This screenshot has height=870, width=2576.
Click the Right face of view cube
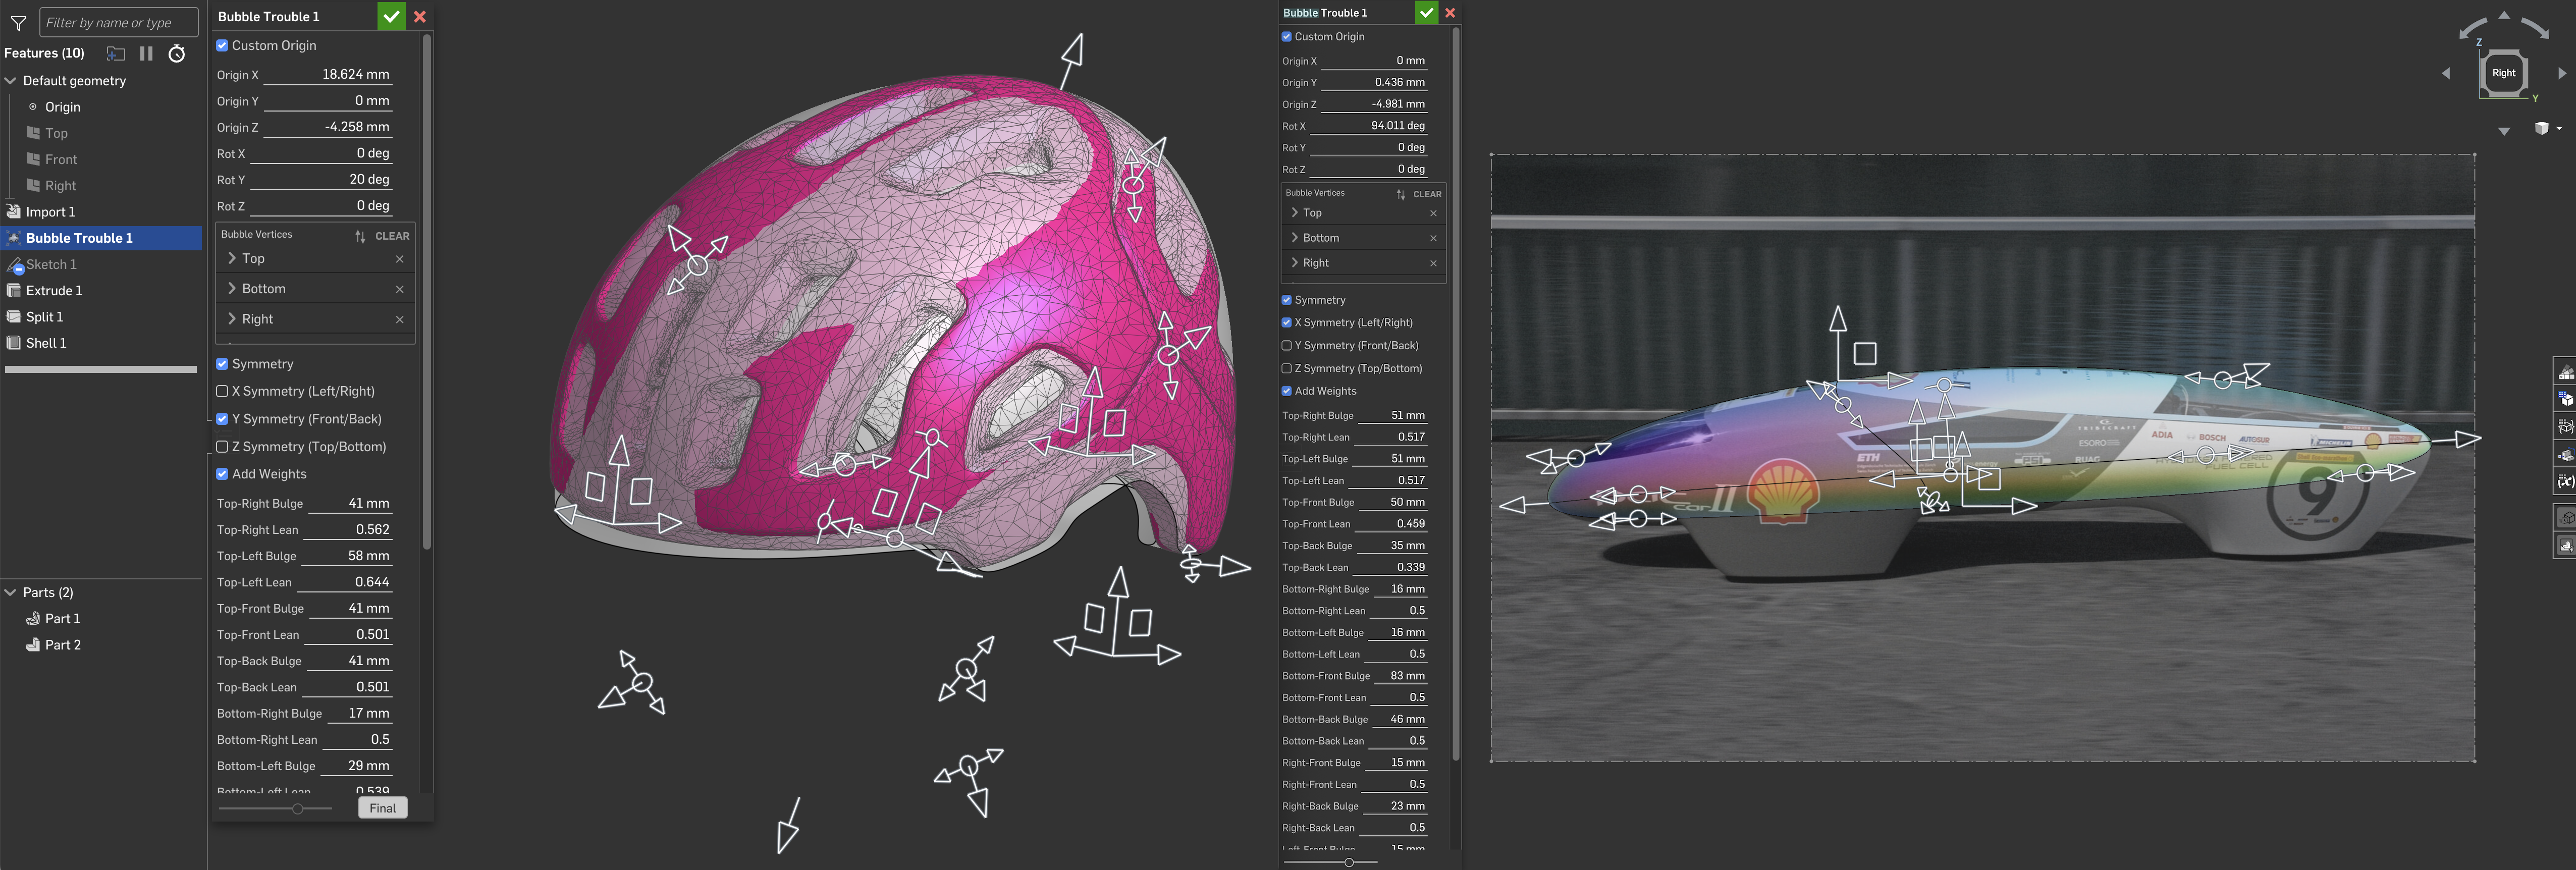2503,73
